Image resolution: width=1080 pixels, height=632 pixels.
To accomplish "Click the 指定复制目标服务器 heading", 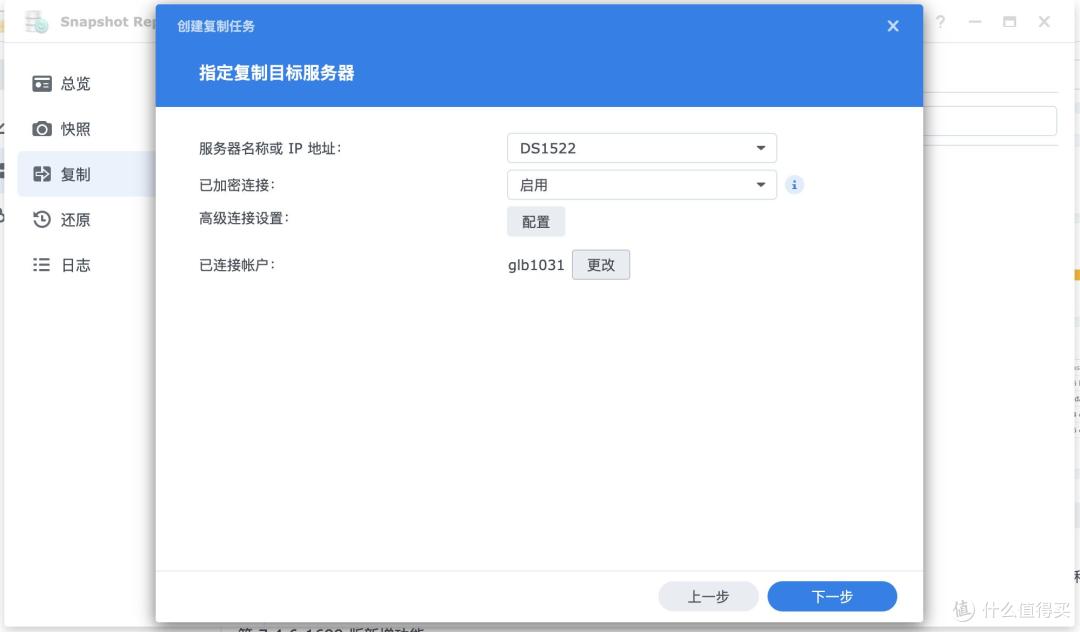I will point(276,73).
